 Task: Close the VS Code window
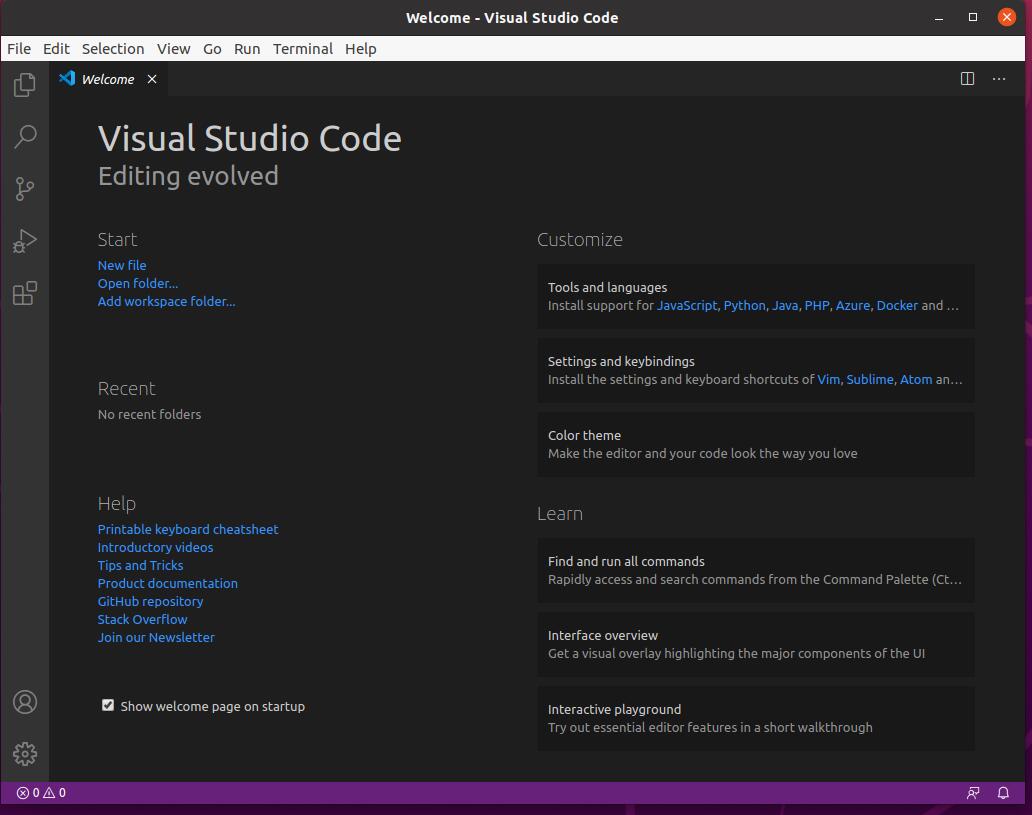tap(1006, 17)
